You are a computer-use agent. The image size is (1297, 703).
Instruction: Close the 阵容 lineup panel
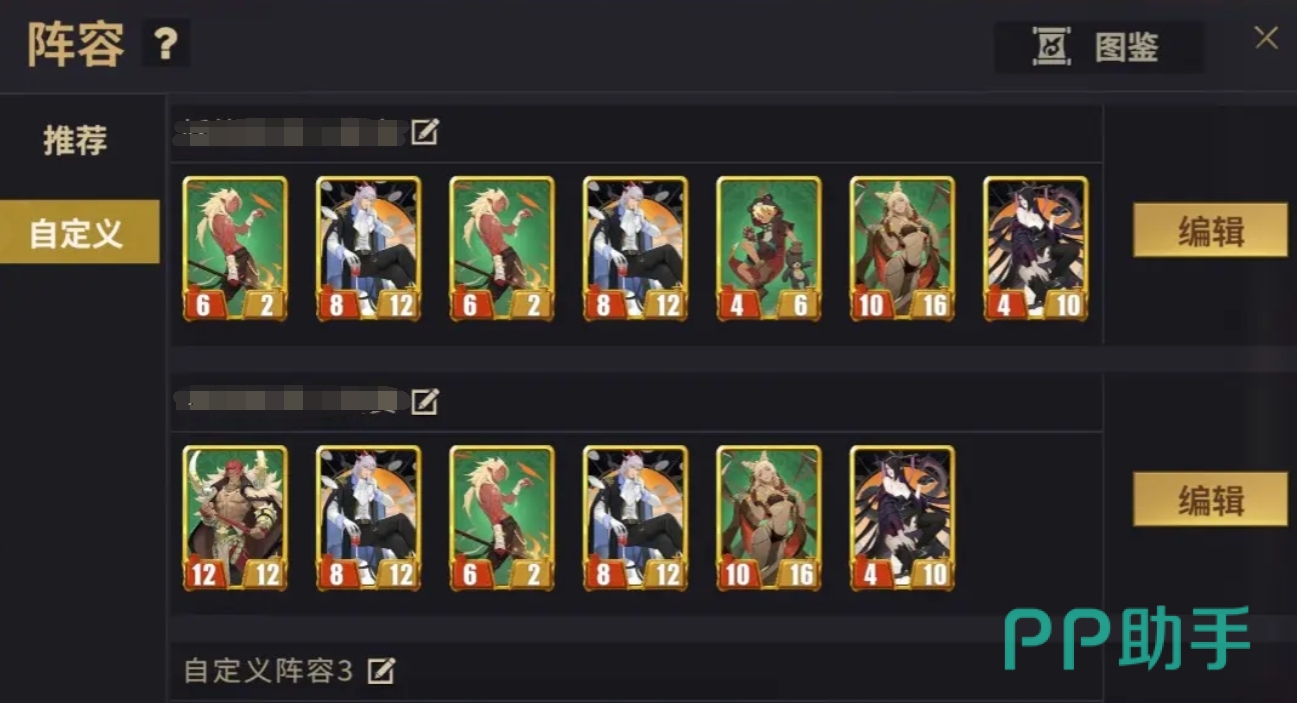point(1266,38)
